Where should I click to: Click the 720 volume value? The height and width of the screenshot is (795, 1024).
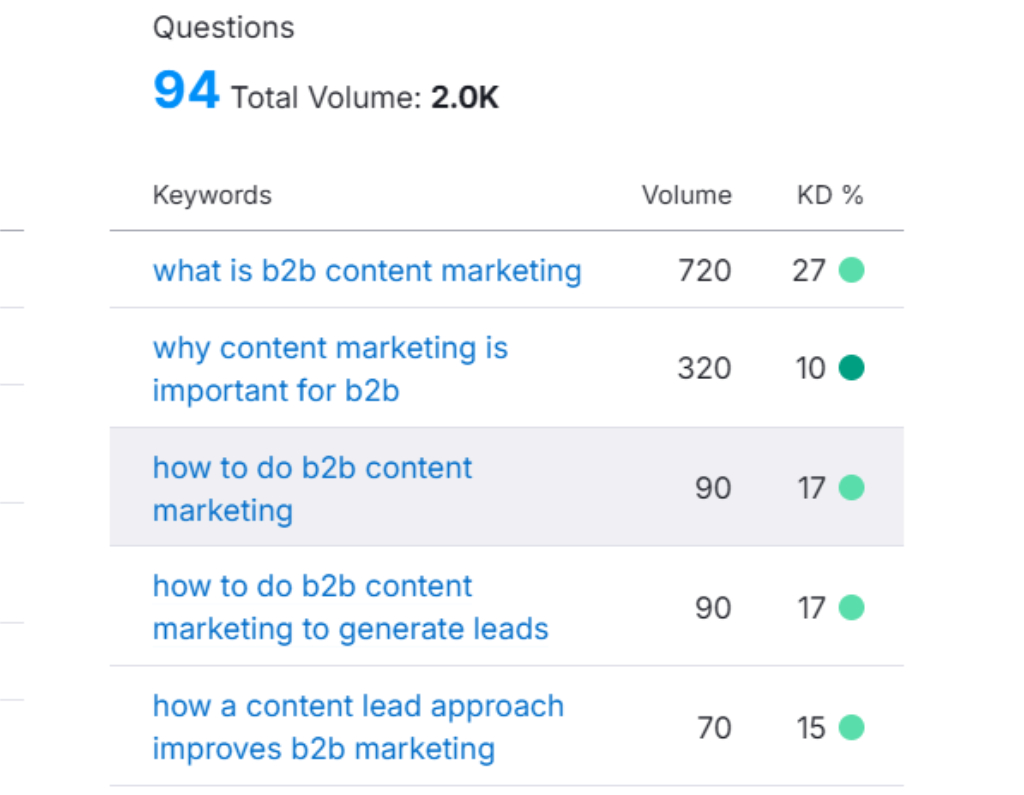pos(704,271)
